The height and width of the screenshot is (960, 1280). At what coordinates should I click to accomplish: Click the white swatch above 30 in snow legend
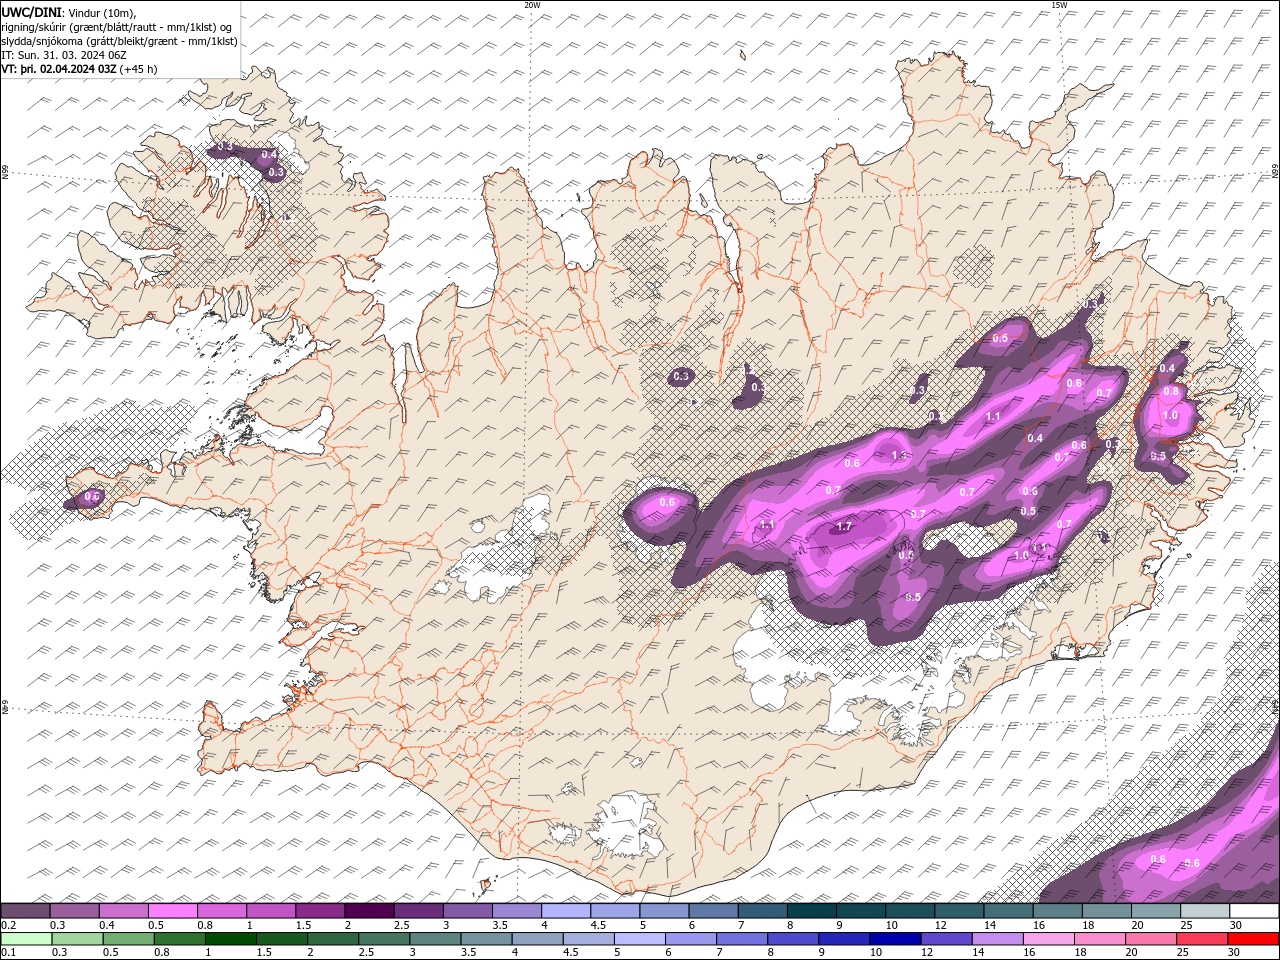(x=1253, y=911)
